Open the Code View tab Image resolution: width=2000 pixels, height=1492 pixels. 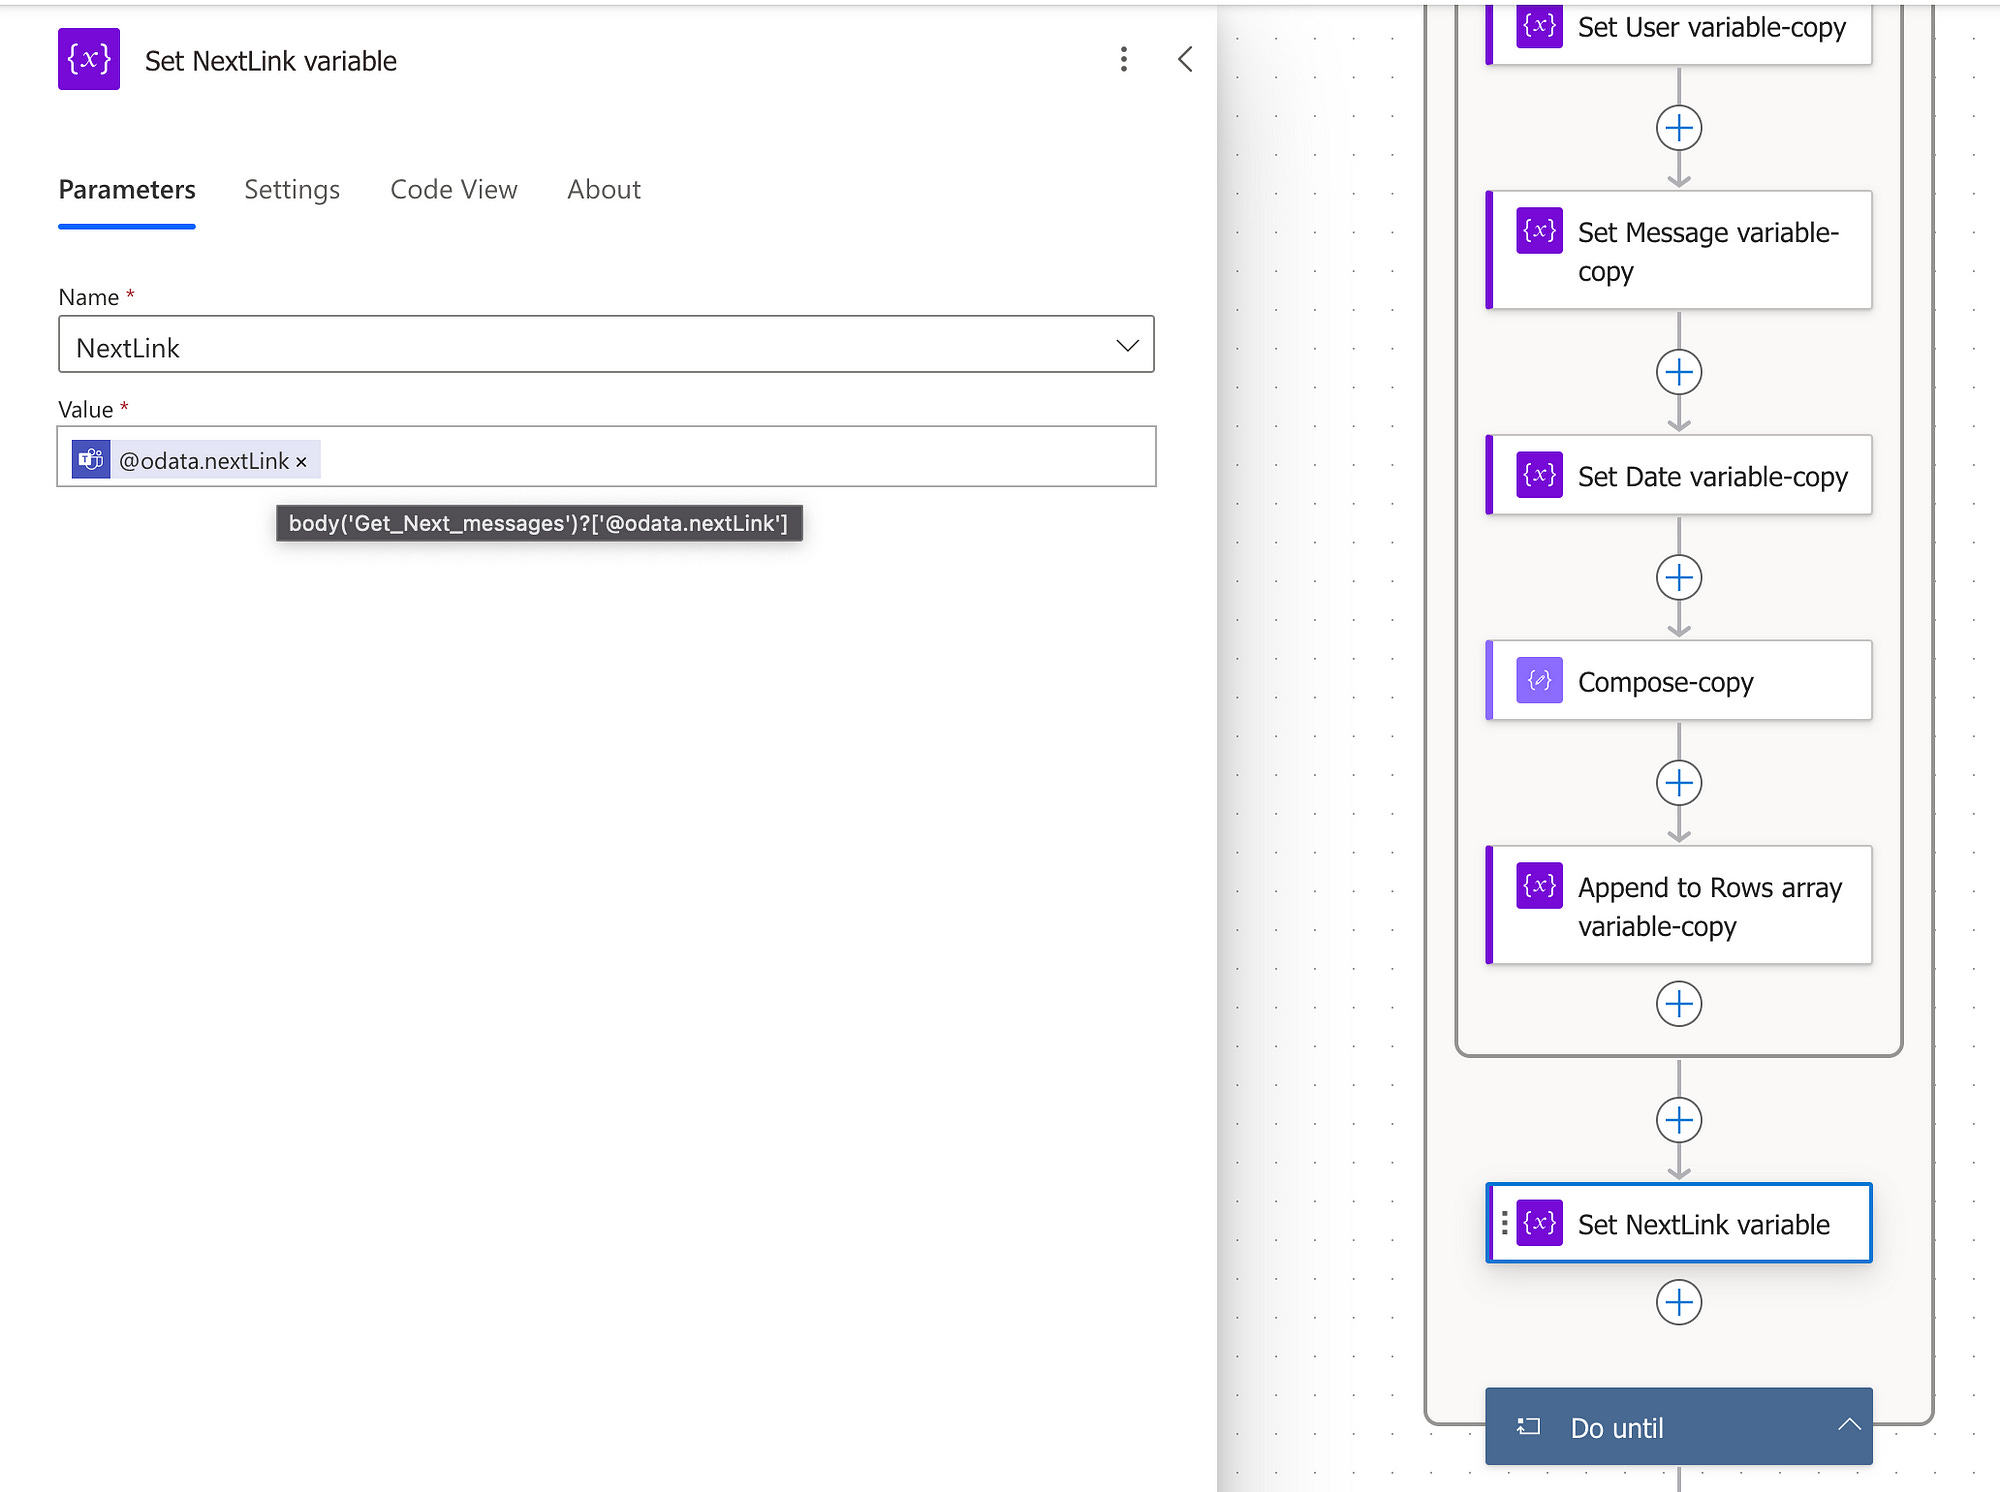pos(453,190)
